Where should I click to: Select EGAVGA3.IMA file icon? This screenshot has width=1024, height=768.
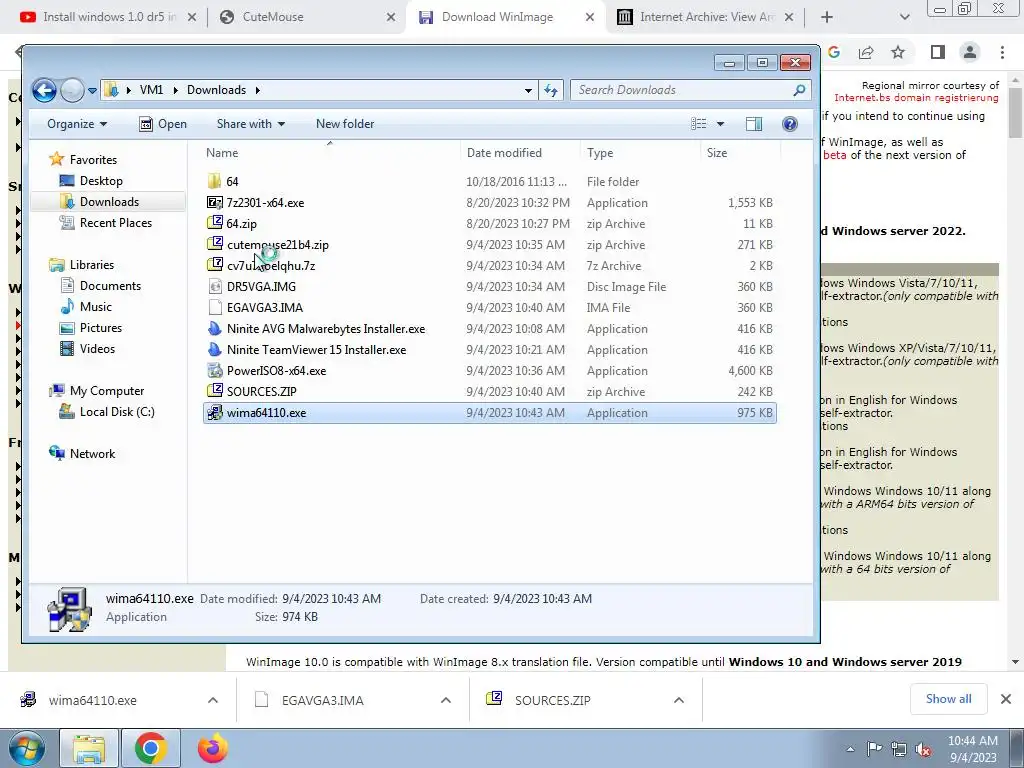tap(214, 308)
